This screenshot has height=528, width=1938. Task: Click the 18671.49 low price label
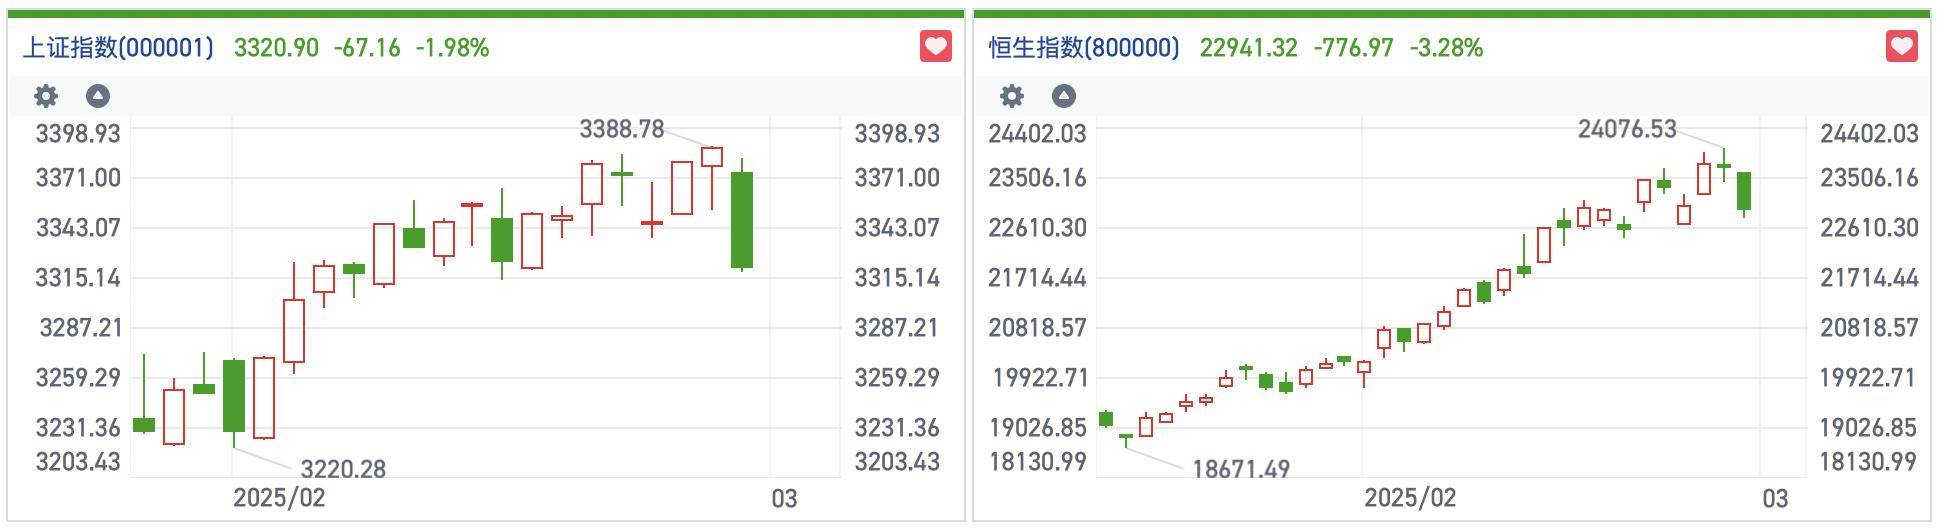[x=1241, y=468]
